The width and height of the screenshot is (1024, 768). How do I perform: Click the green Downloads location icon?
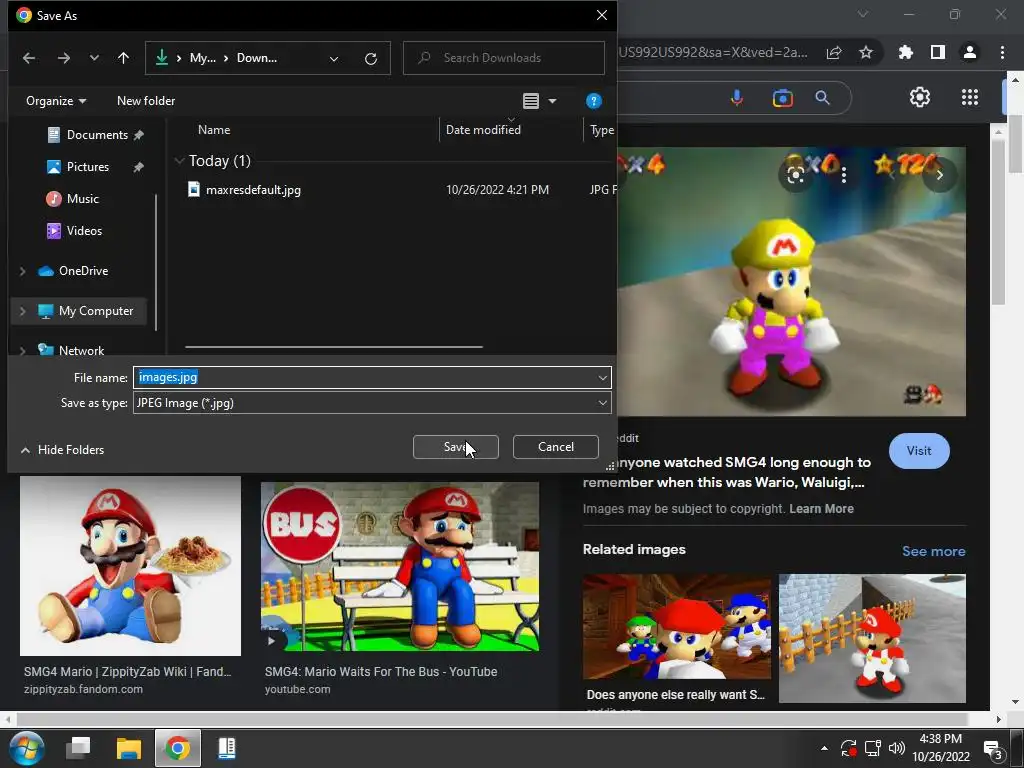point(161,58)
